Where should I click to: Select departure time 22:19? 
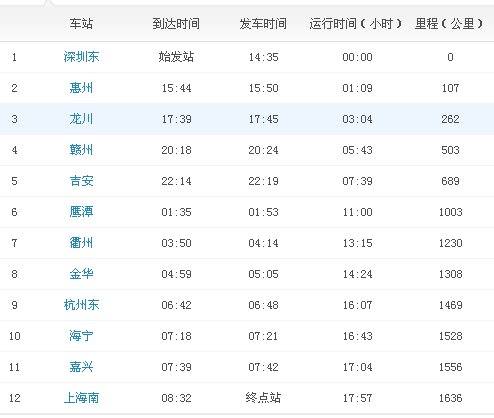pyautogui.click(x=263, y=181)
